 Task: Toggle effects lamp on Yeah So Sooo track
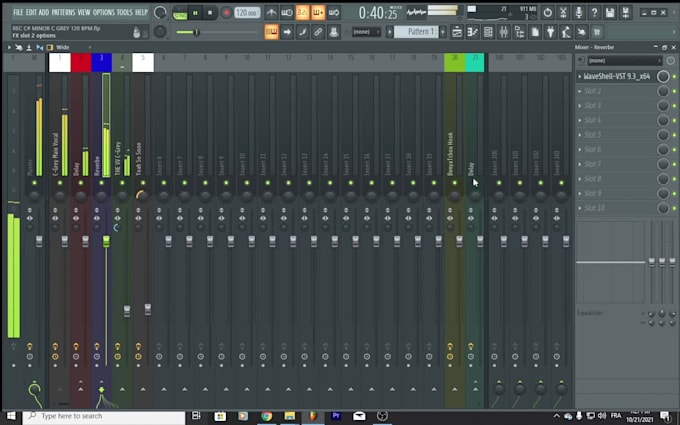(x=138, y=346)
